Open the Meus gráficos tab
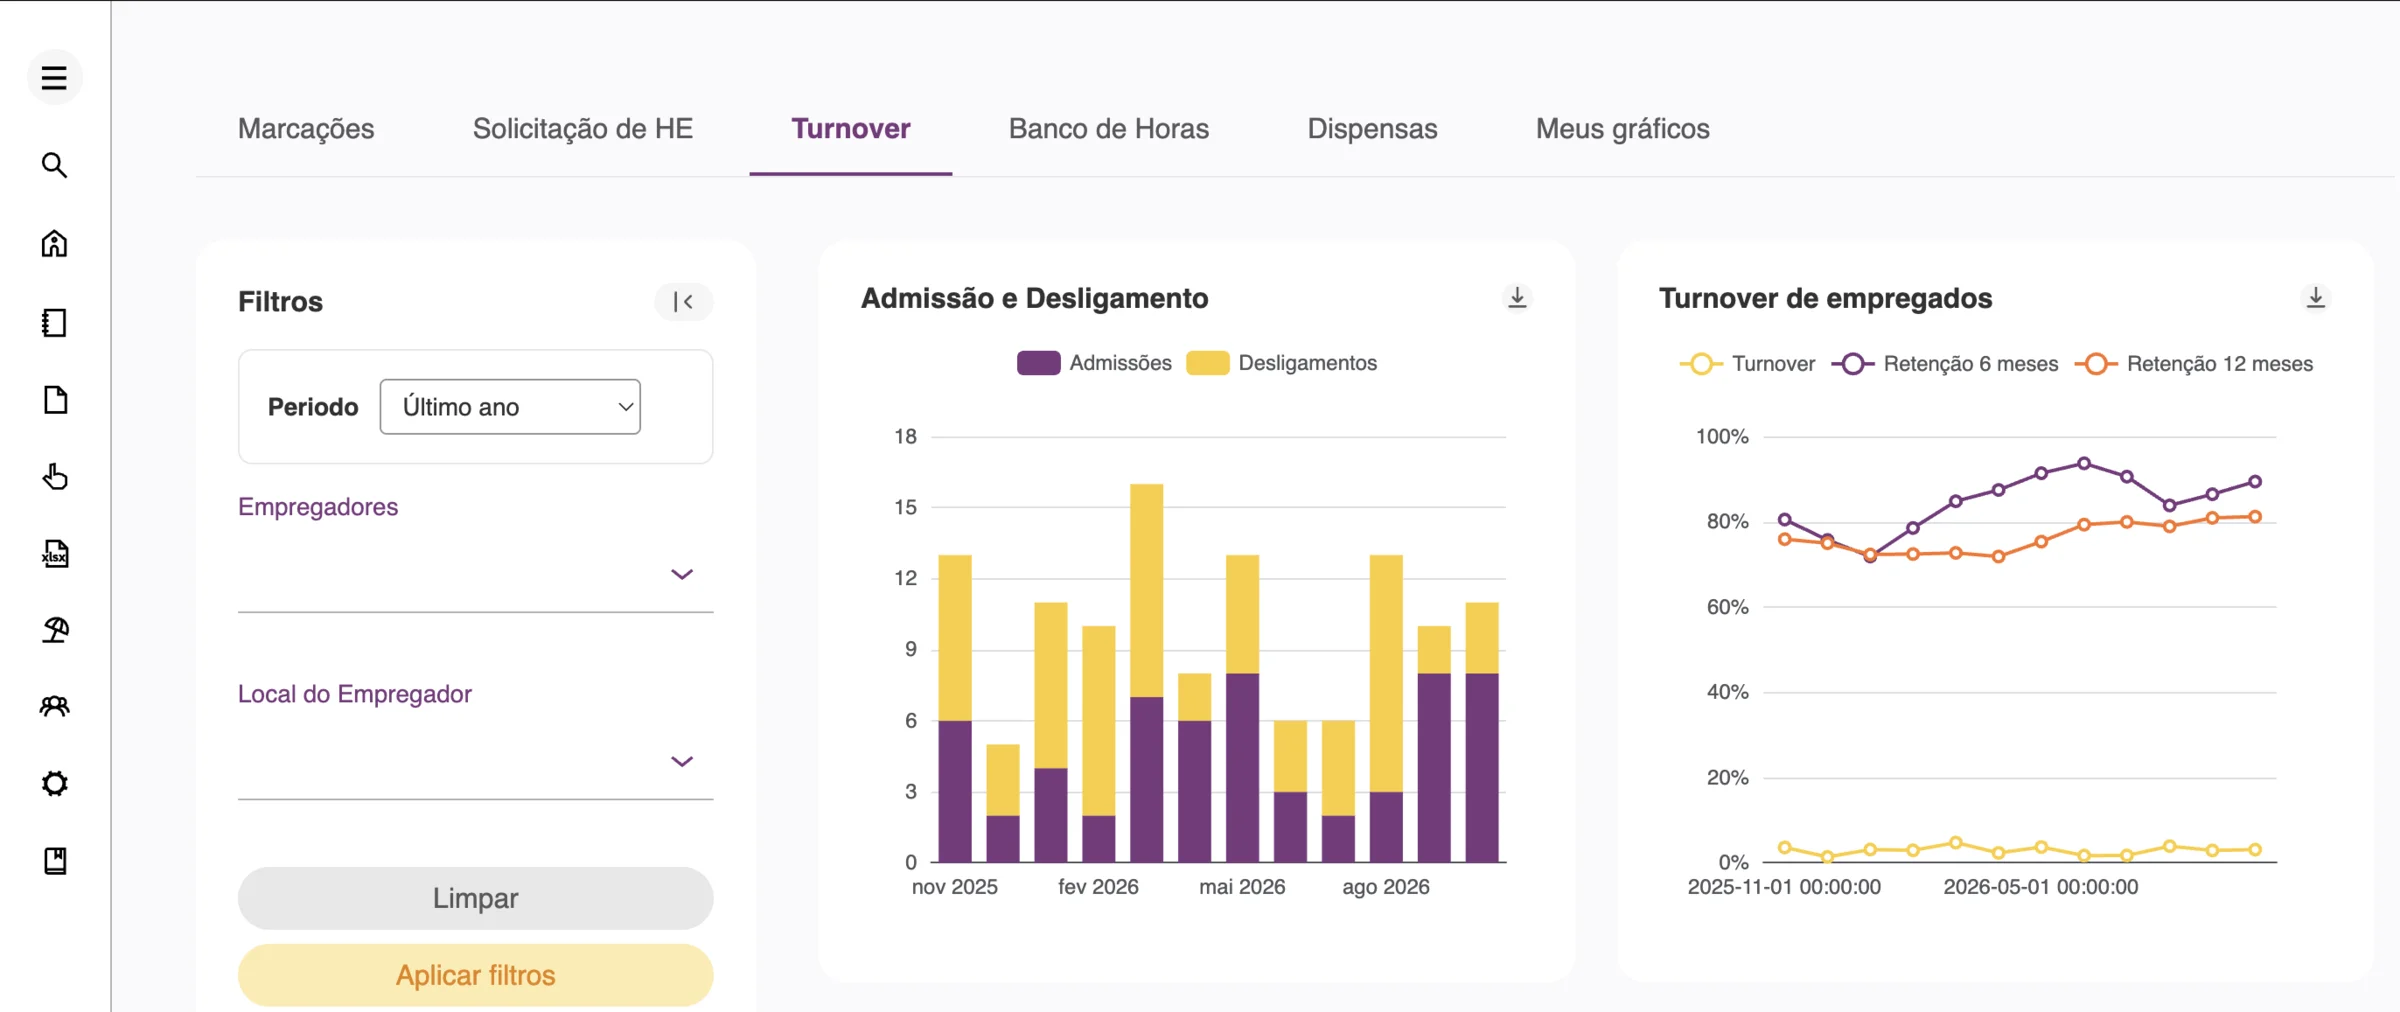Image resolution: width=2400 pixels, height=1012 pixels. [1623, 129]
